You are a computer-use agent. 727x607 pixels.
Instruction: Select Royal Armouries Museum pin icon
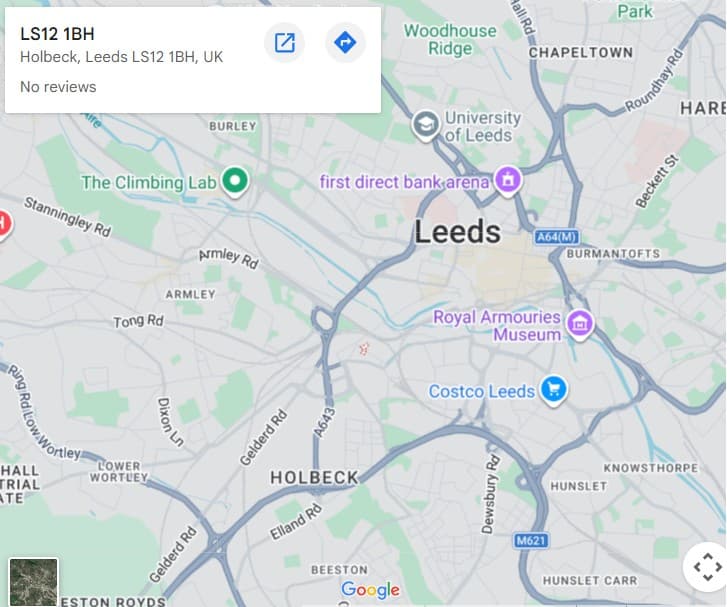coord(579,323)
